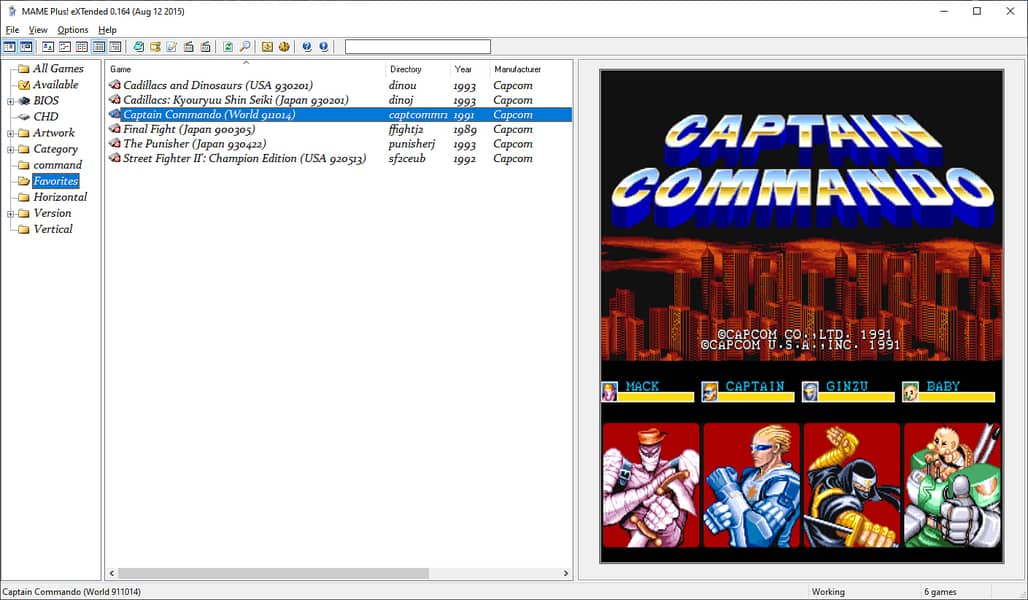Screen dimensions: 1028x600
Task: Click the teal page toolbar icon
Action: (x=138, y=47)
